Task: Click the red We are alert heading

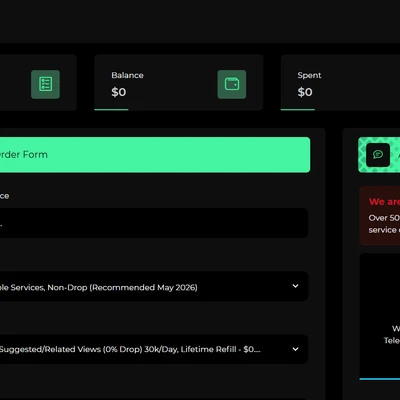Action: [384, 202]
